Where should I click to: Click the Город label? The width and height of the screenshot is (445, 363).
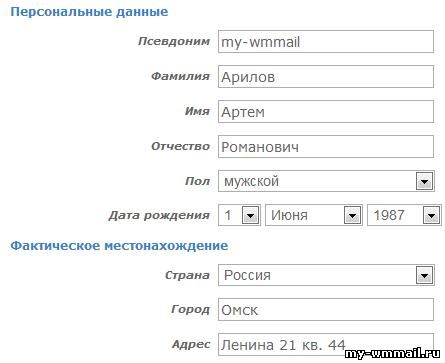191,309
